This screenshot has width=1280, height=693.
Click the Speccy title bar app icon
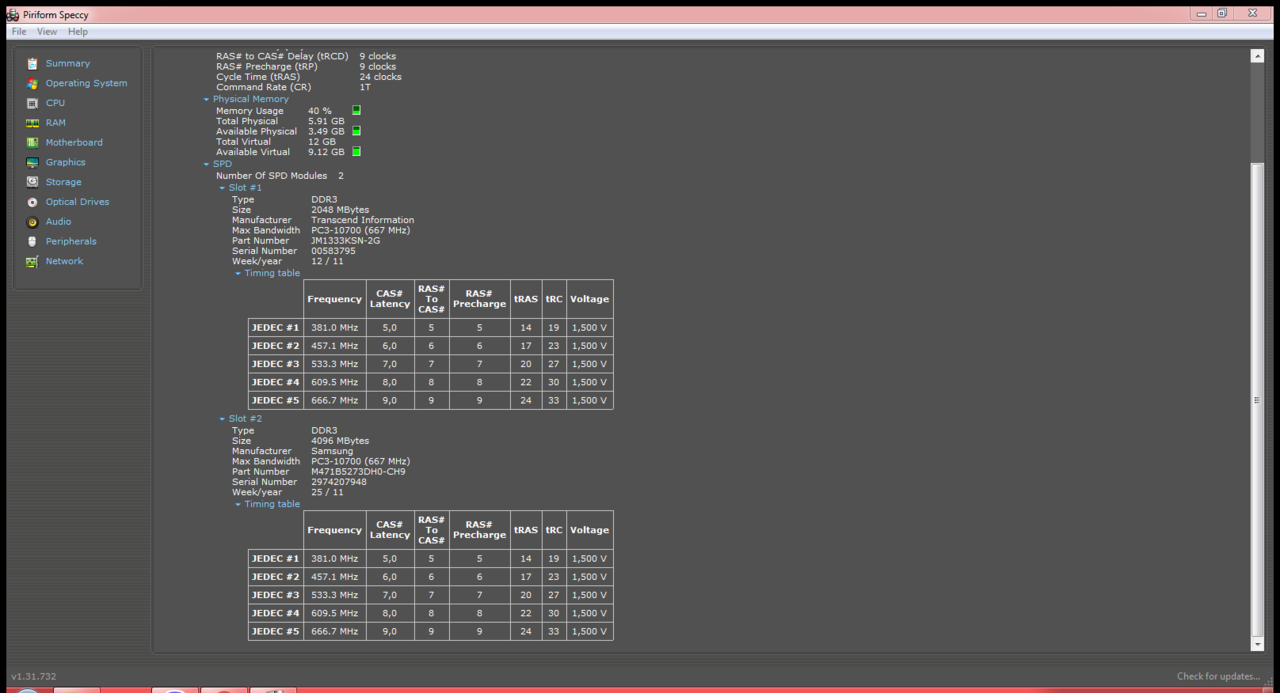[x=12, y=14]
